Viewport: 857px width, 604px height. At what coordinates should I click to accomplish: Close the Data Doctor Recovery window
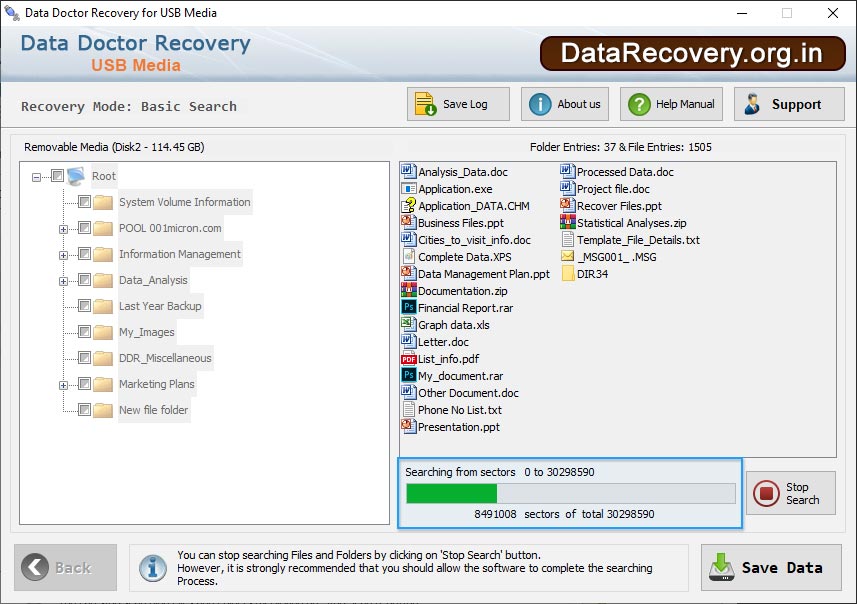pos(832,13)
